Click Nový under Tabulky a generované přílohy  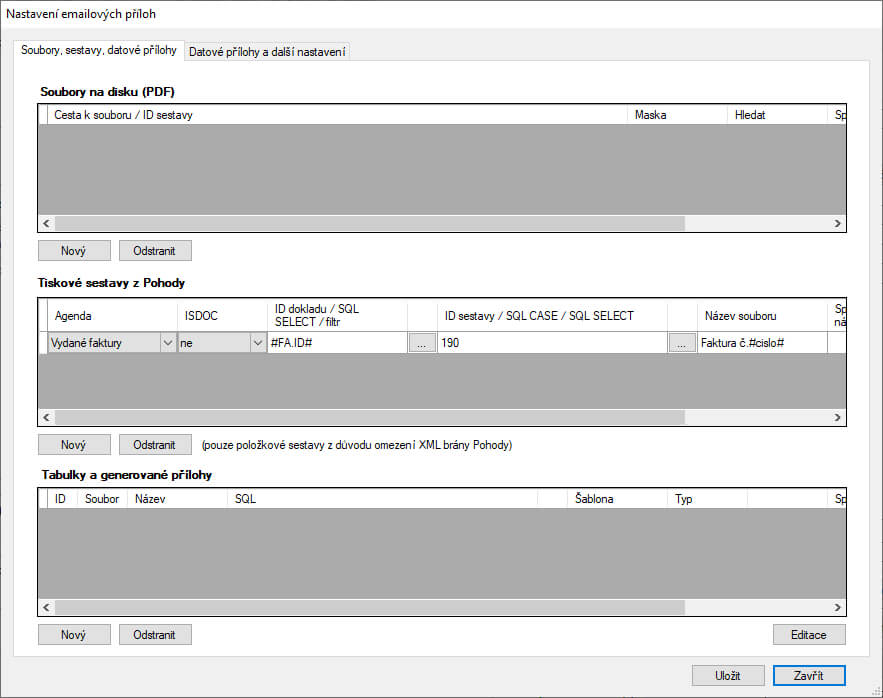pos(74,634)
